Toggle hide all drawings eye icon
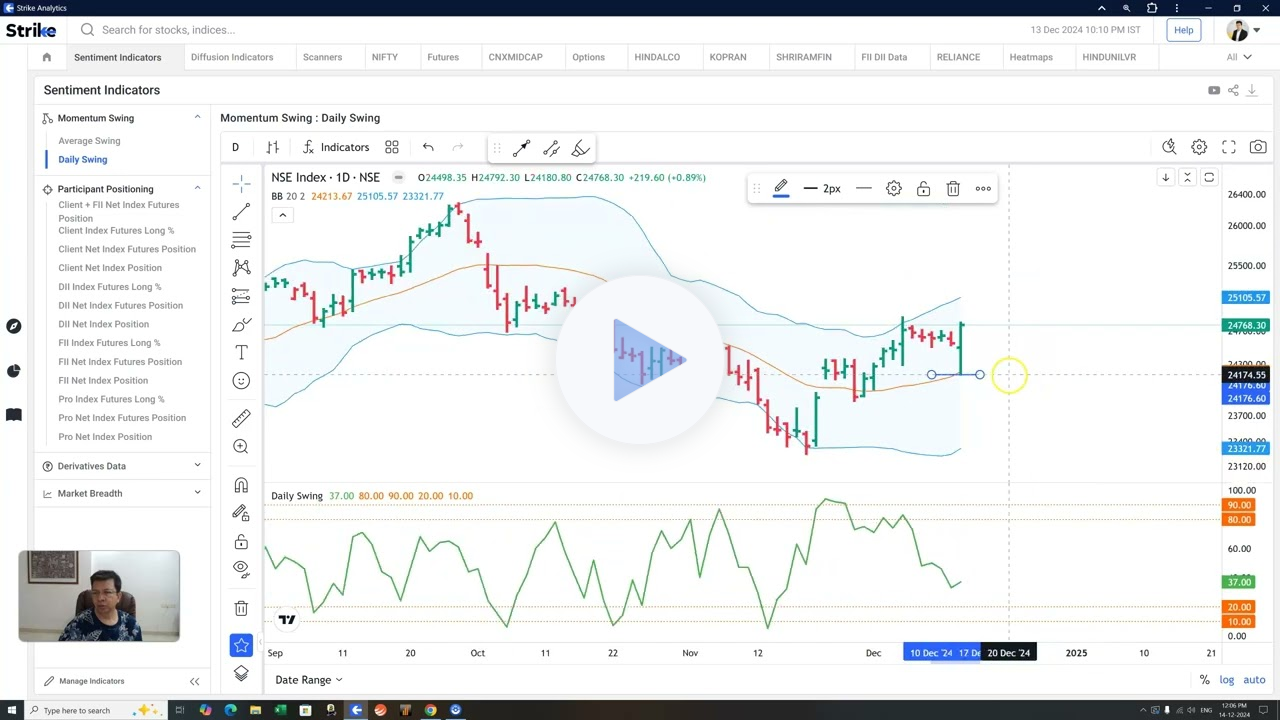The image size is (1280, 720). [241, 569]
